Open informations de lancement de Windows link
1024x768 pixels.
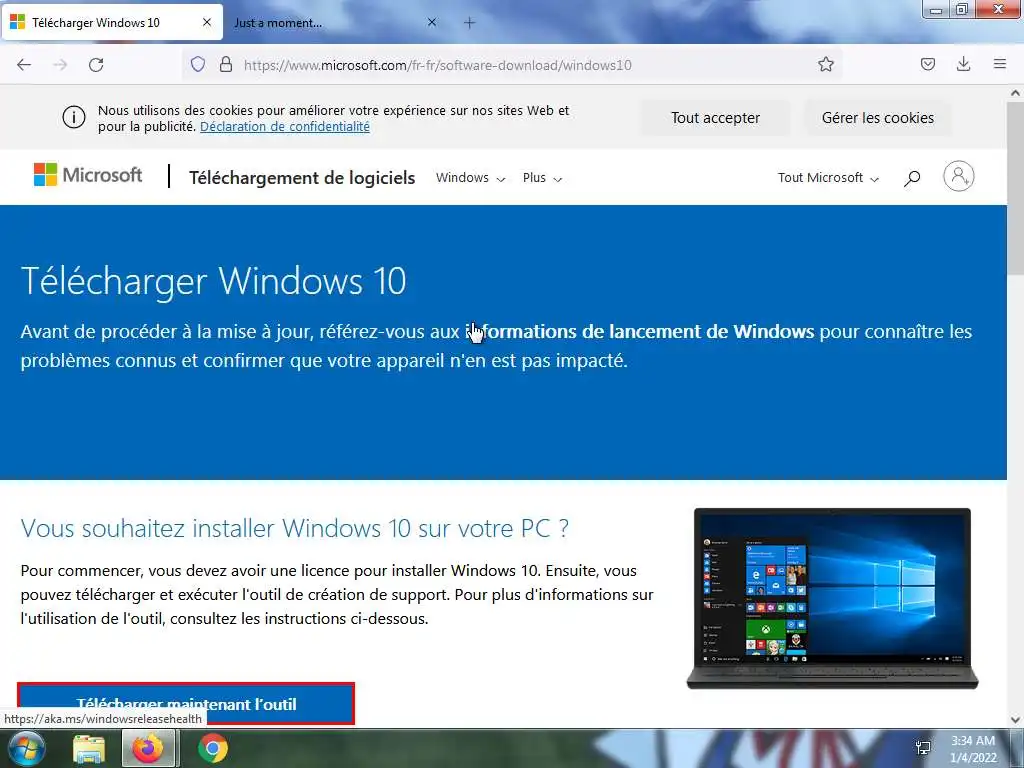pos(640,332)
